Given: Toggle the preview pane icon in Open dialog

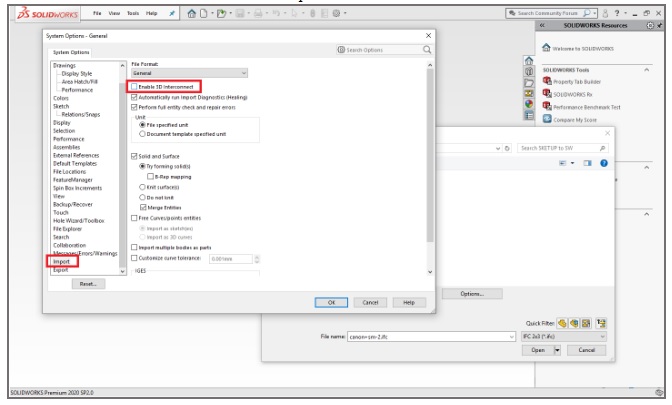Looking at the screenshot, I should [588, 163].
